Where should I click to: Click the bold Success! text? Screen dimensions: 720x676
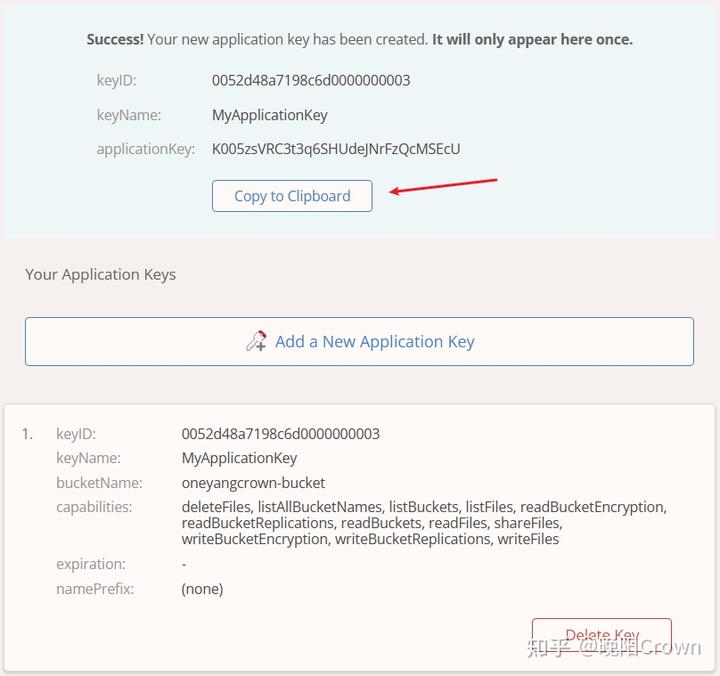click(115, 40)
